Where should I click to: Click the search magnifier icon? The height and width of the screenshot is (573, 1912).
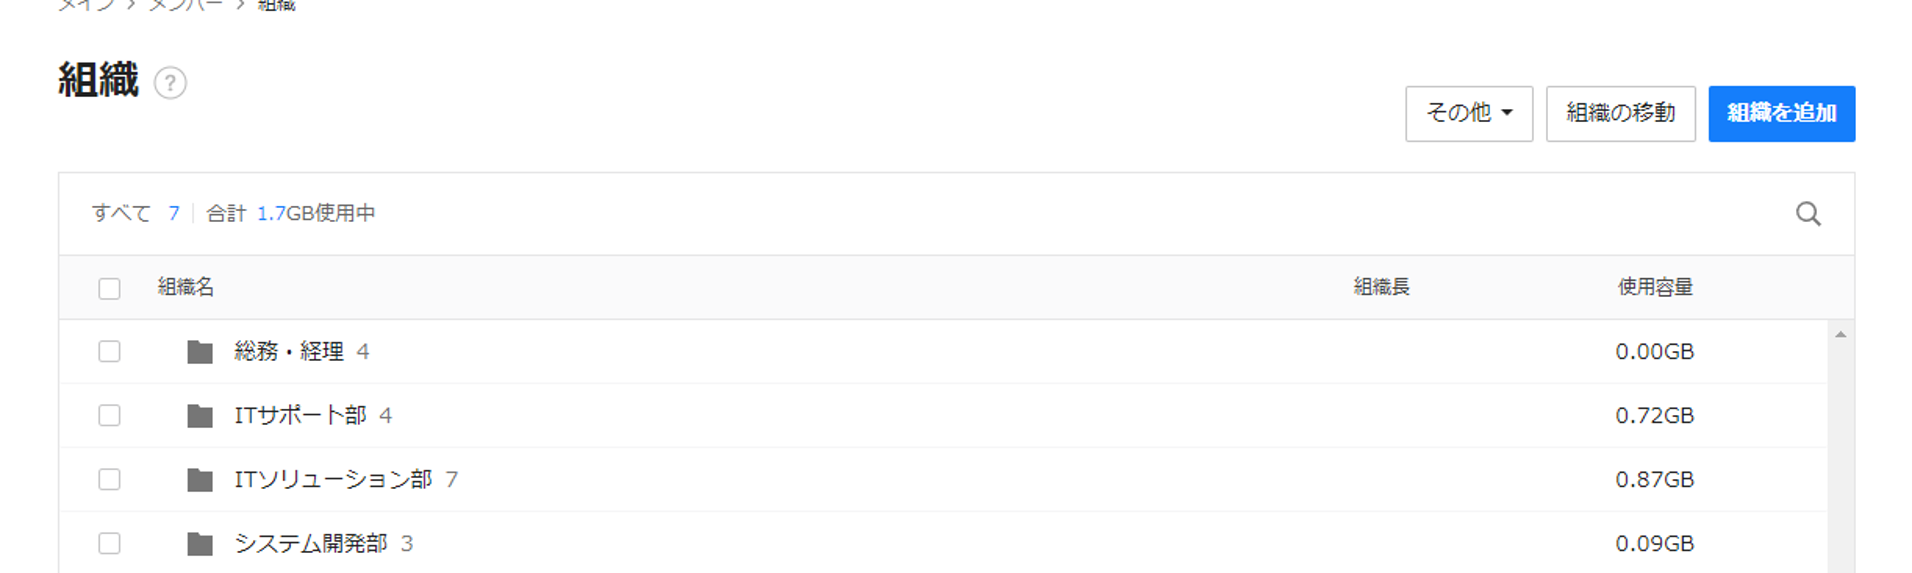click(1808, 214)
